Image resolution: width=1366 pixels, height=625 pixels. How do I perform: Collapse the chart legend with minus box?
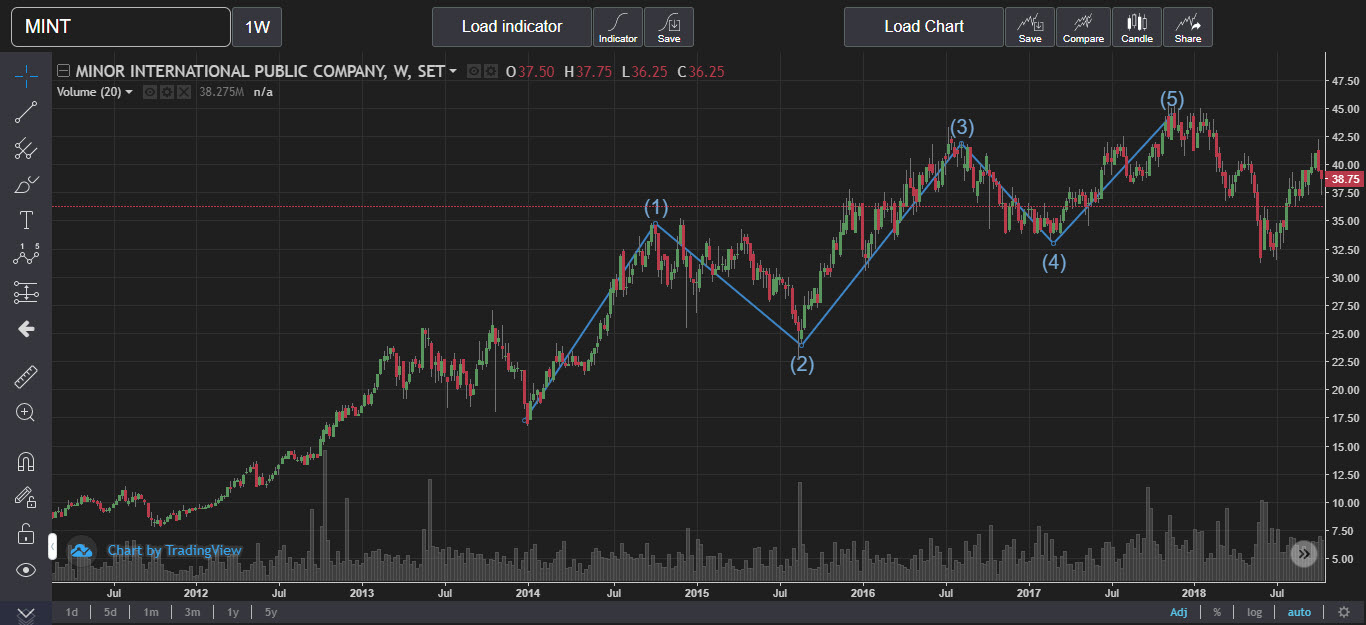[63, 72]
